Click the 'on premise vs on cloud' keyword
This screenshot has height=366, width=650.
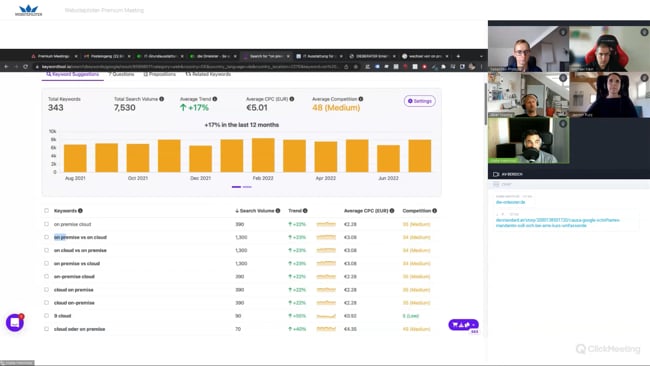[80, 237]
